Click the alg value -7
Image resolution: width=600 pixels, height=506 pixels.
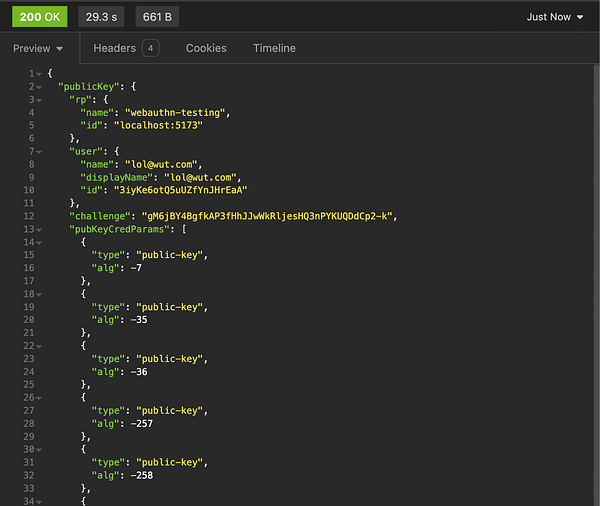(136, 268)
